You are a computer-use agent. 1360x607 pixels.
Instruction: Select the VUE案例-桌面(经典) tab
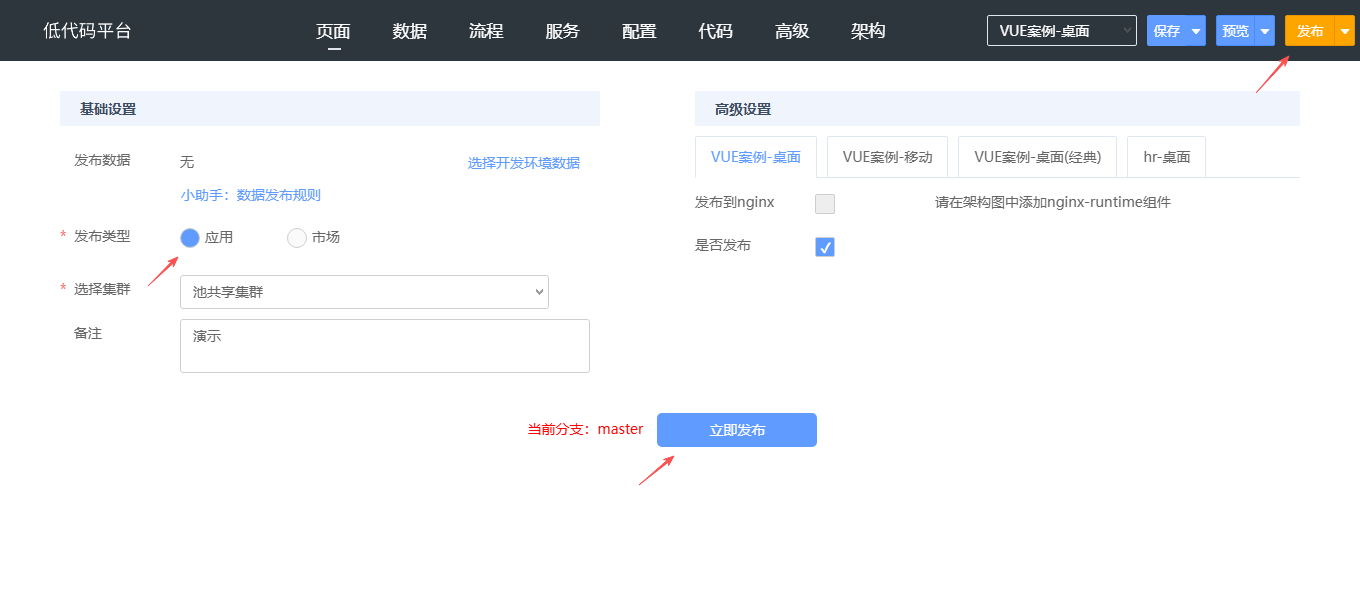pyautogui.click(x=1037, y=157)
